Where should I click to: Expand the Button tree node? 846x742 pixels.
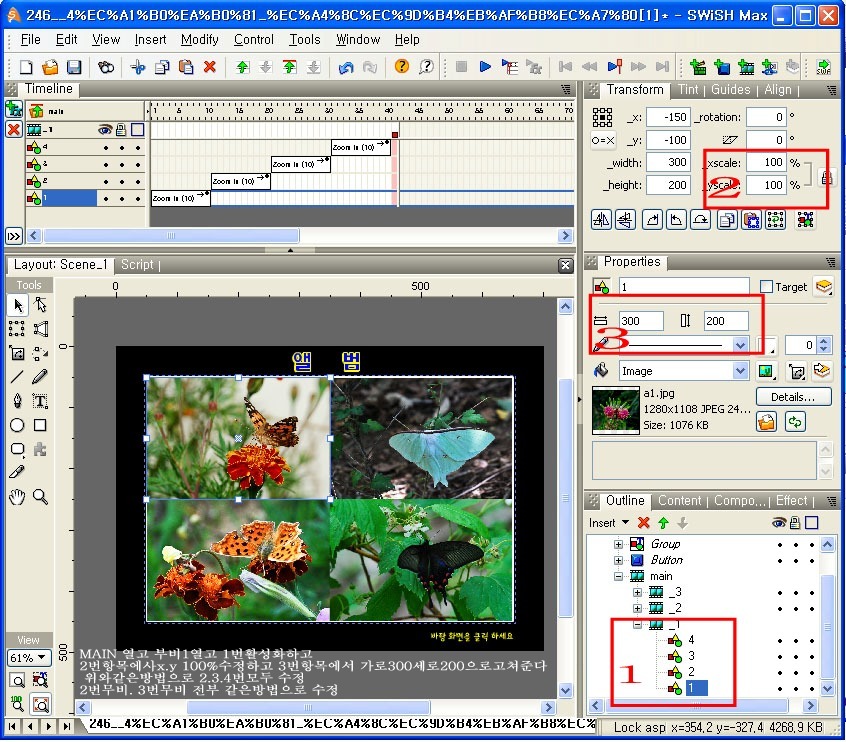pyautogui.click(x=618, y=560)
